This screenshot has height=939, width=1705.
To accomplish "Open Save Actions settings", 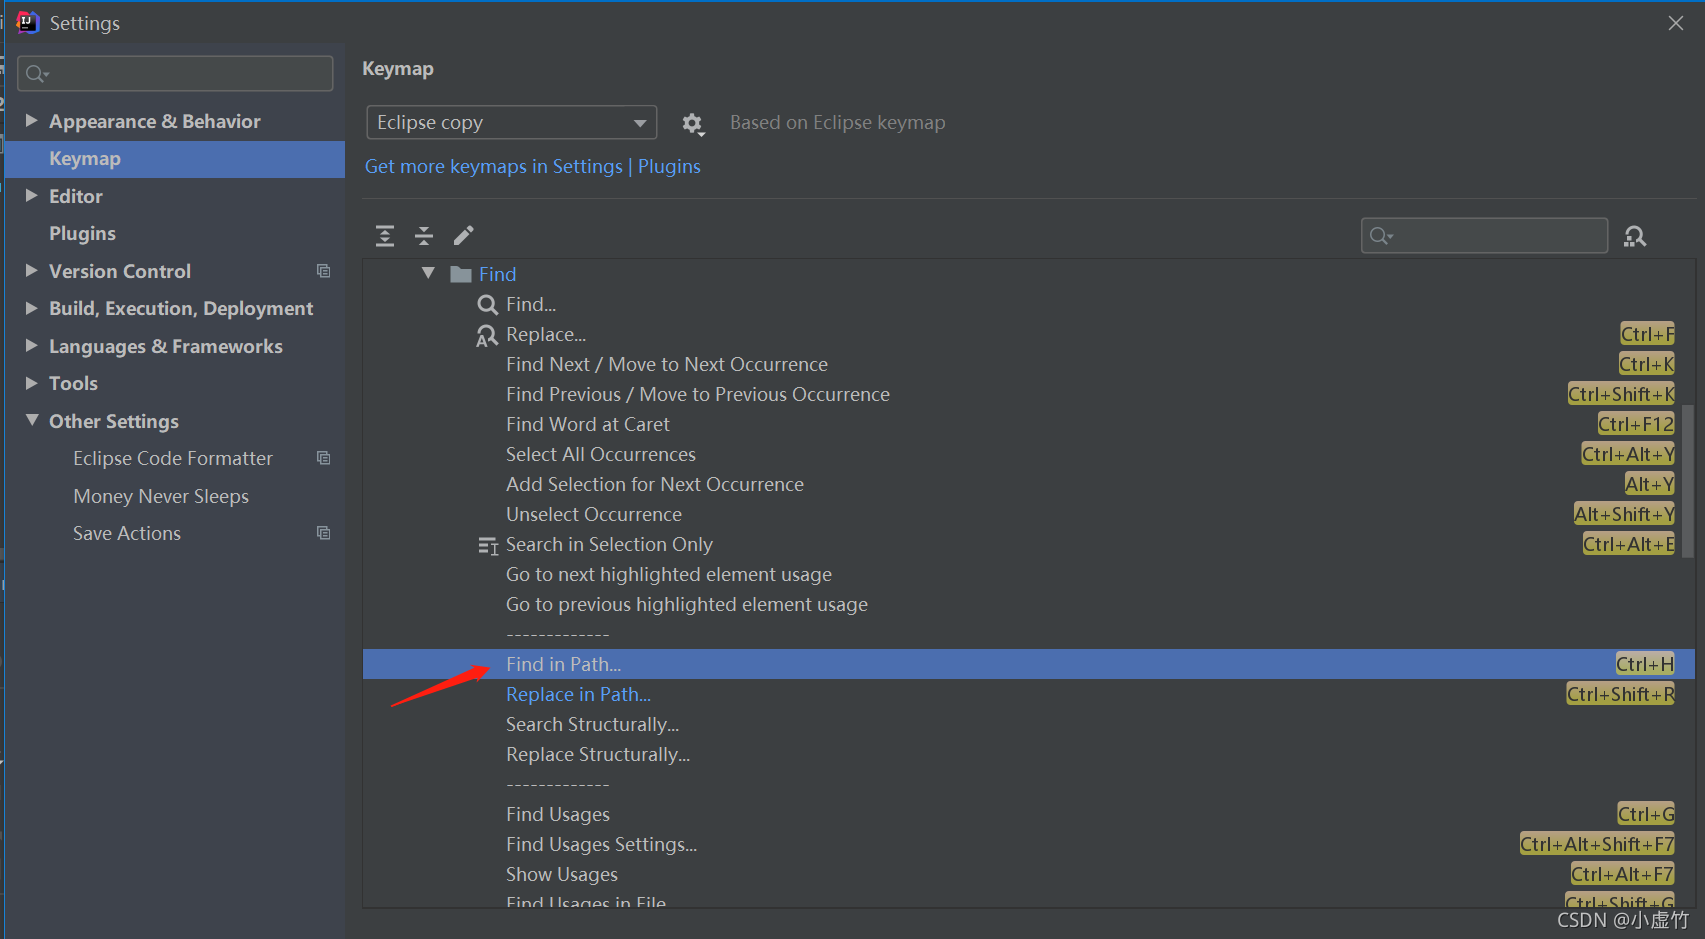I will [127, 533].
